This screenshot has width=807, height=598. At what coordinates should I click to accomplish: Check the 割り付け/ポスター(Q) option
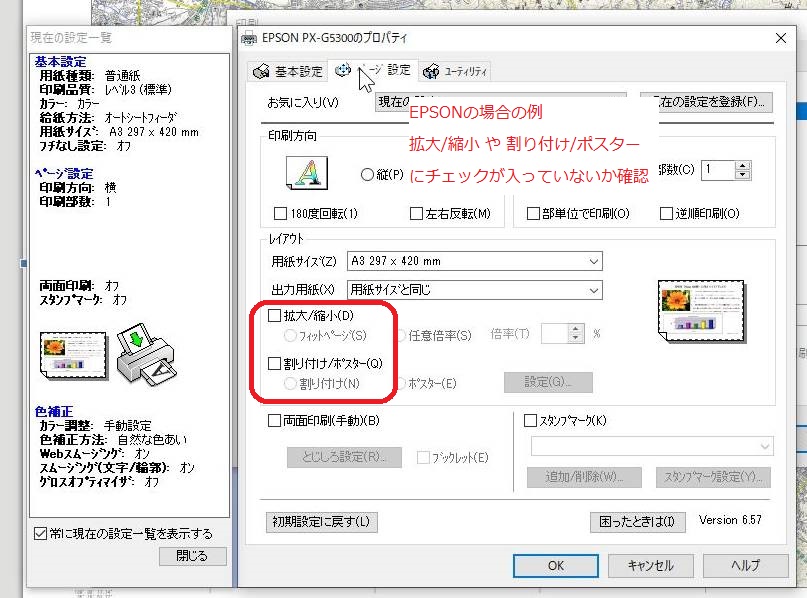point(272,364)
